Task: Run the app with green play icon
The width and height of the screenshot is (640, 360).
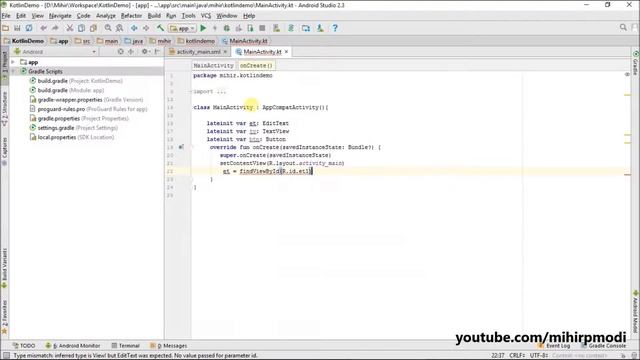Action: pos(203,28)
